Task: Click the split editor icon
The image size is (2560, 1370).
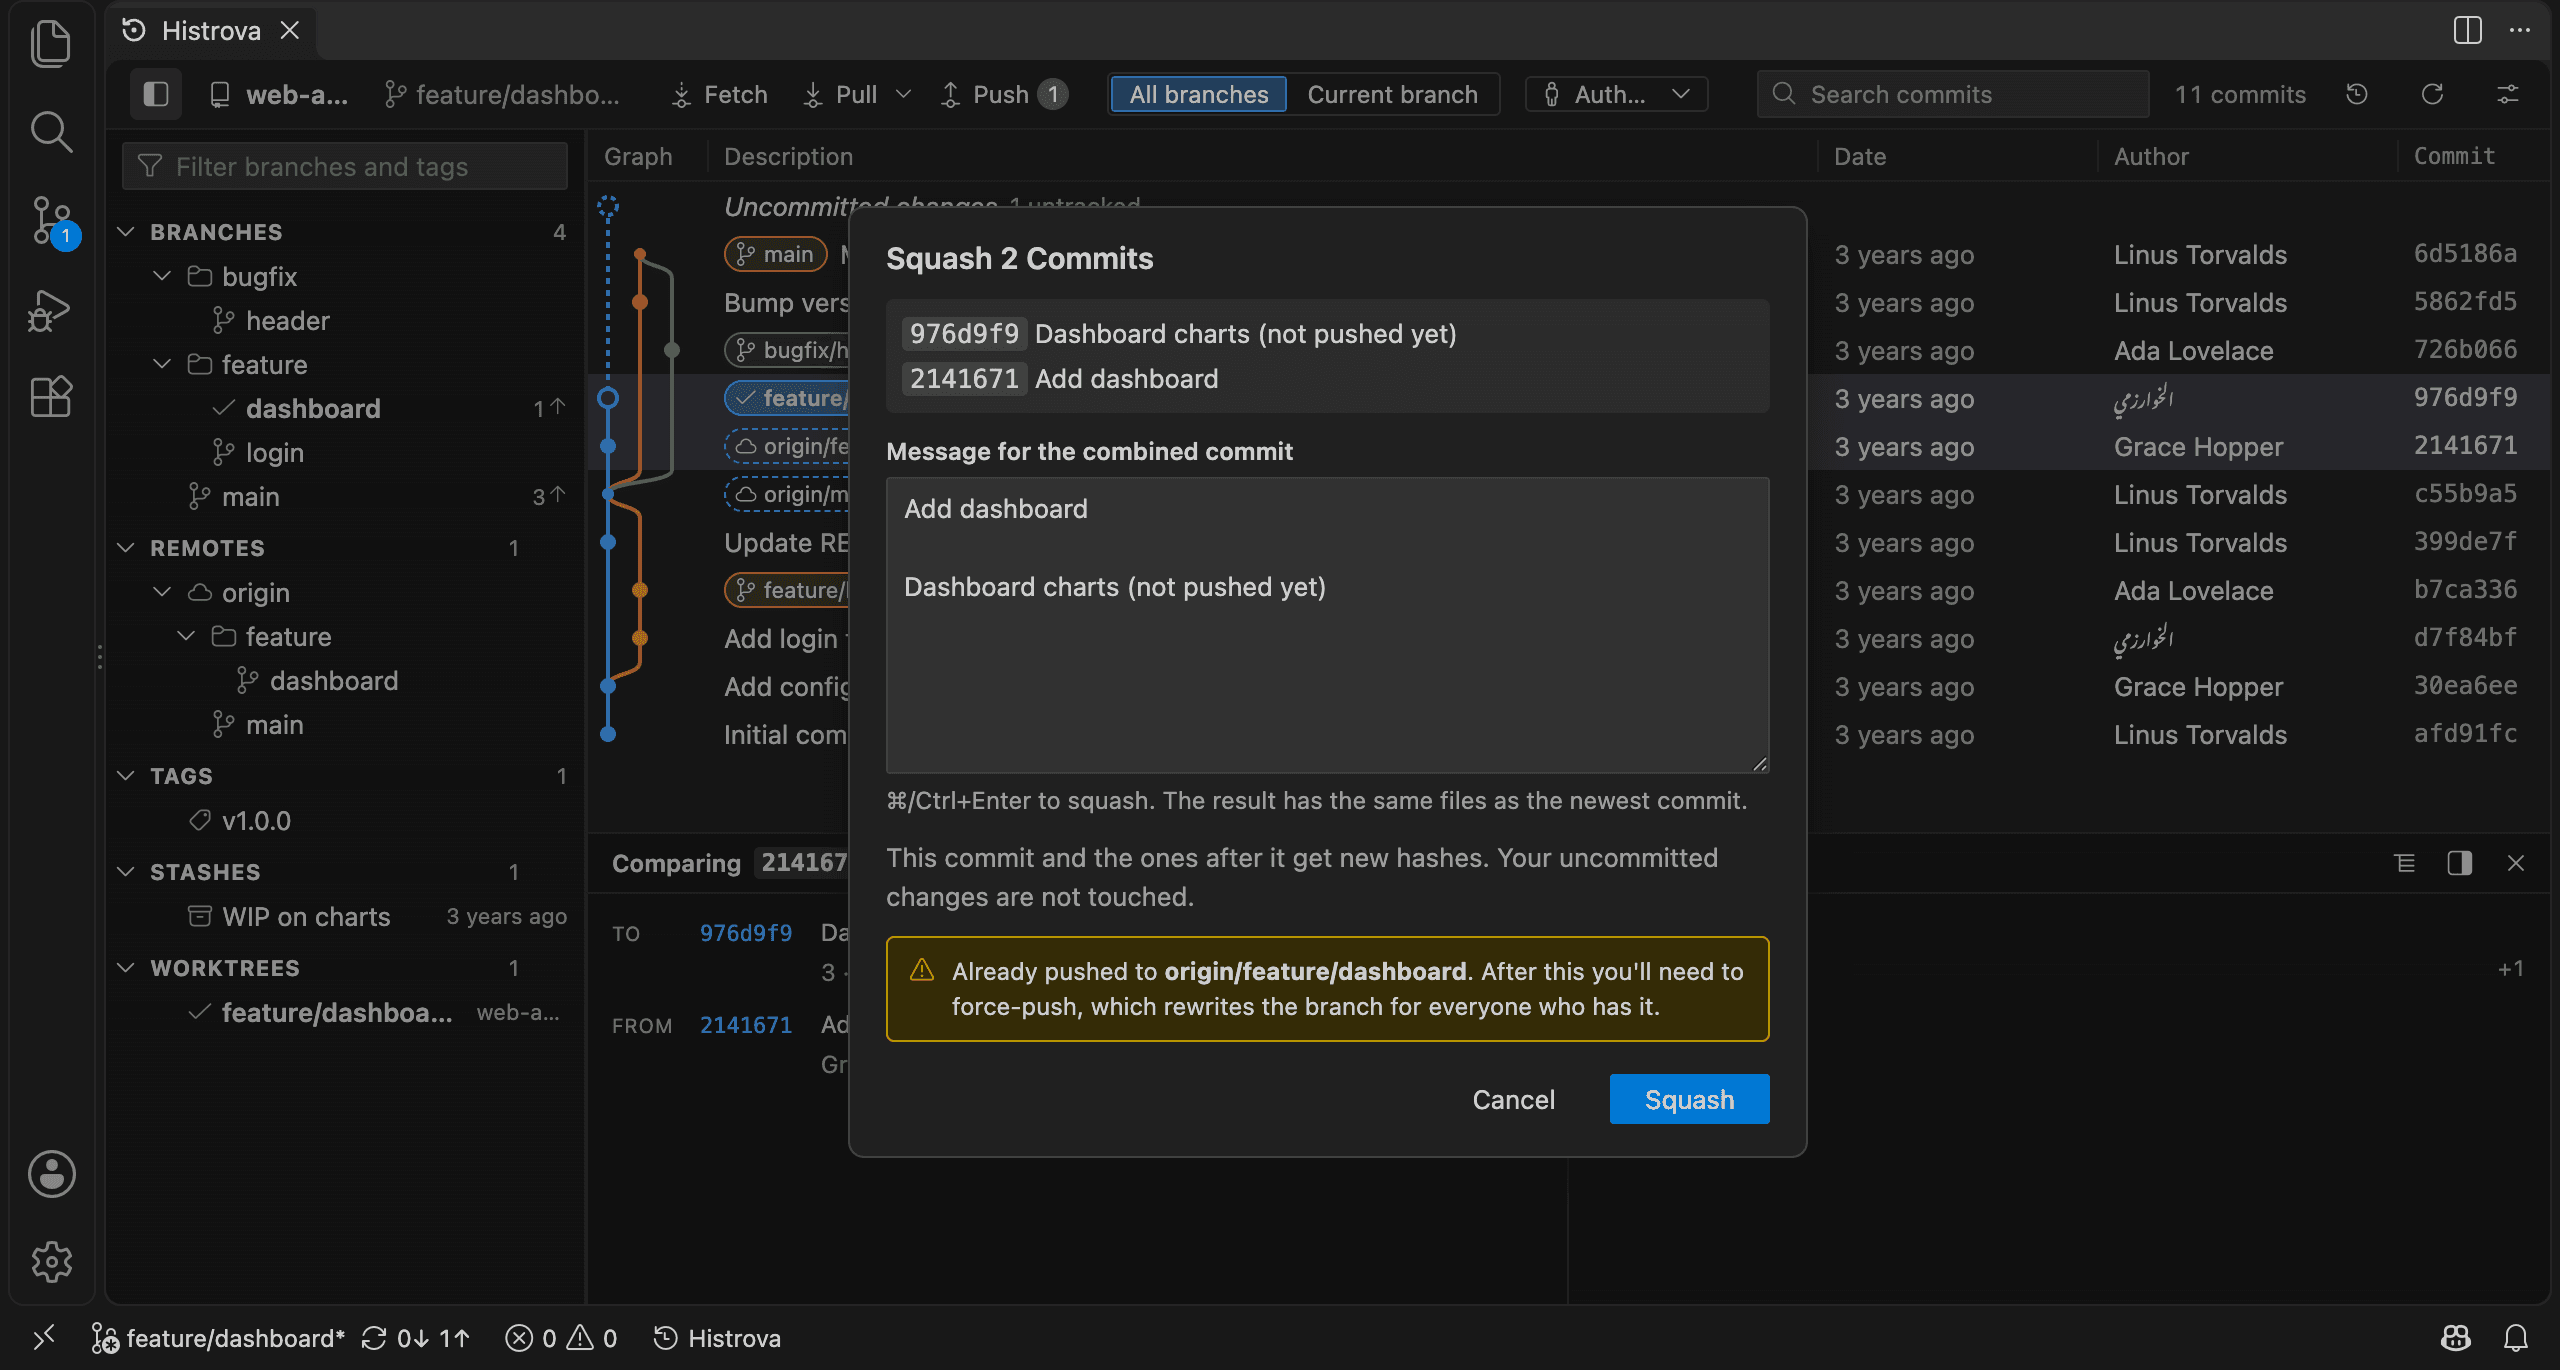Action: (2467, 30)
